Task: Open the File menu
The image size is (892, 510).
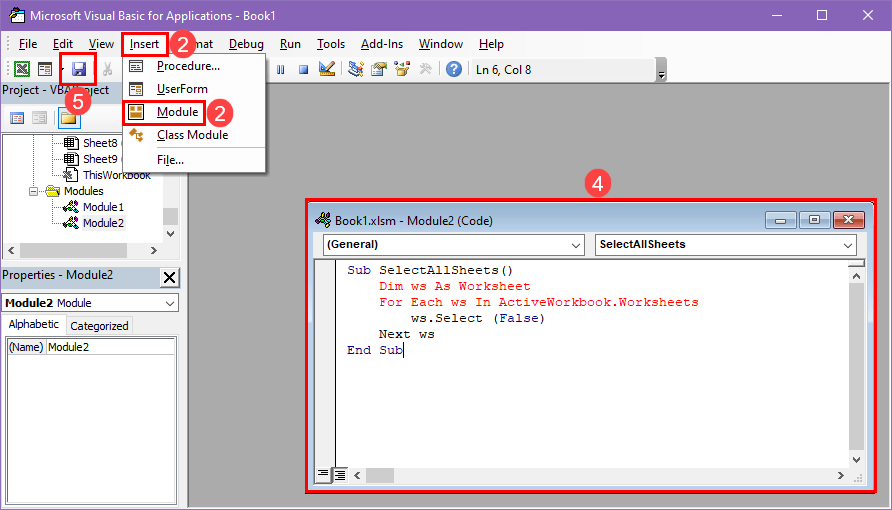Action: click(x=27, y=44)
